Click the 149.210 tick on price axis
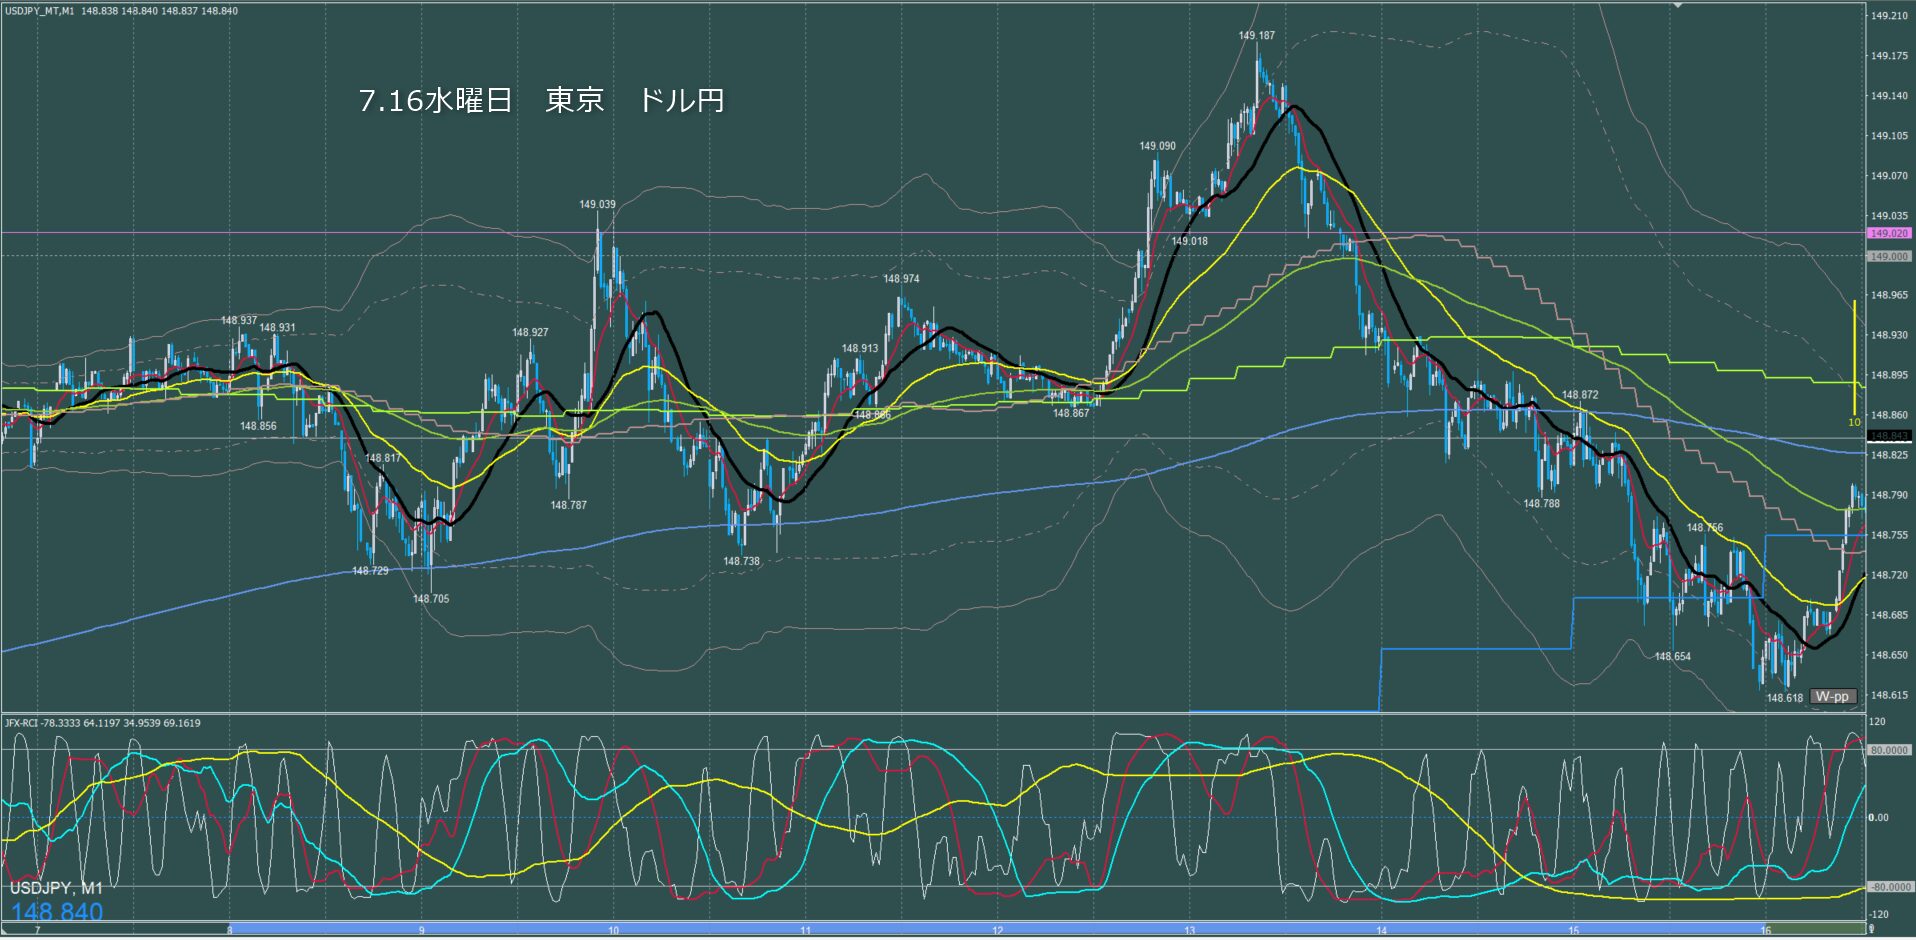1916x940 pixels. (1888, 15)
